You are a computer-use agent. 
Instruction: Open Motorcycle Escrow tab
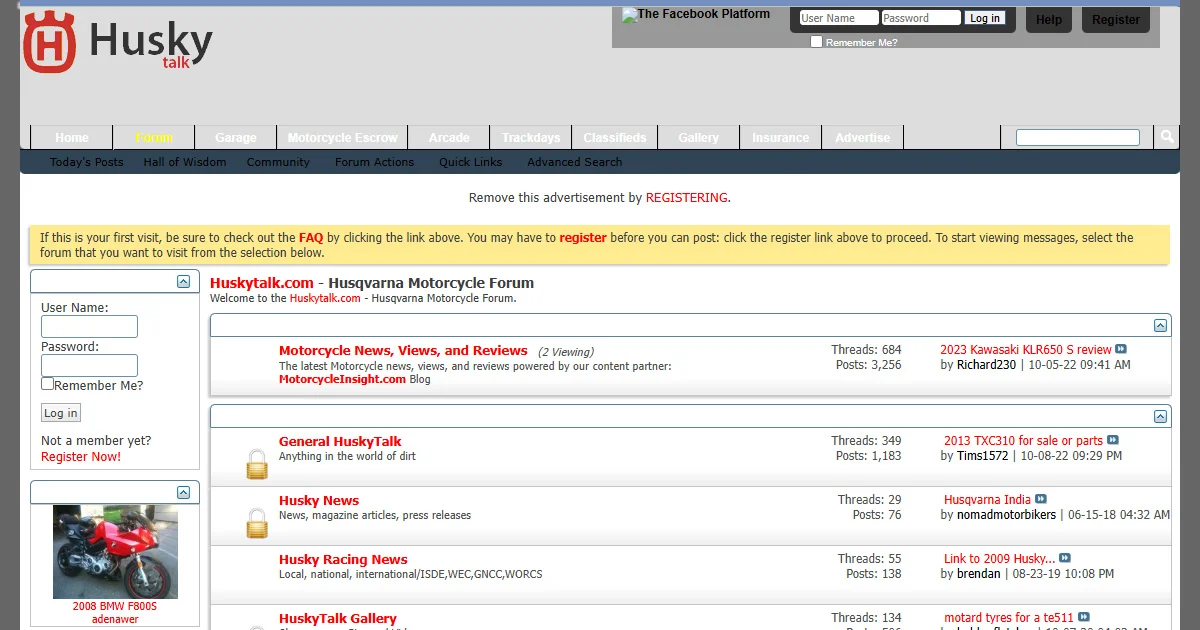click(x=343, y=137)
